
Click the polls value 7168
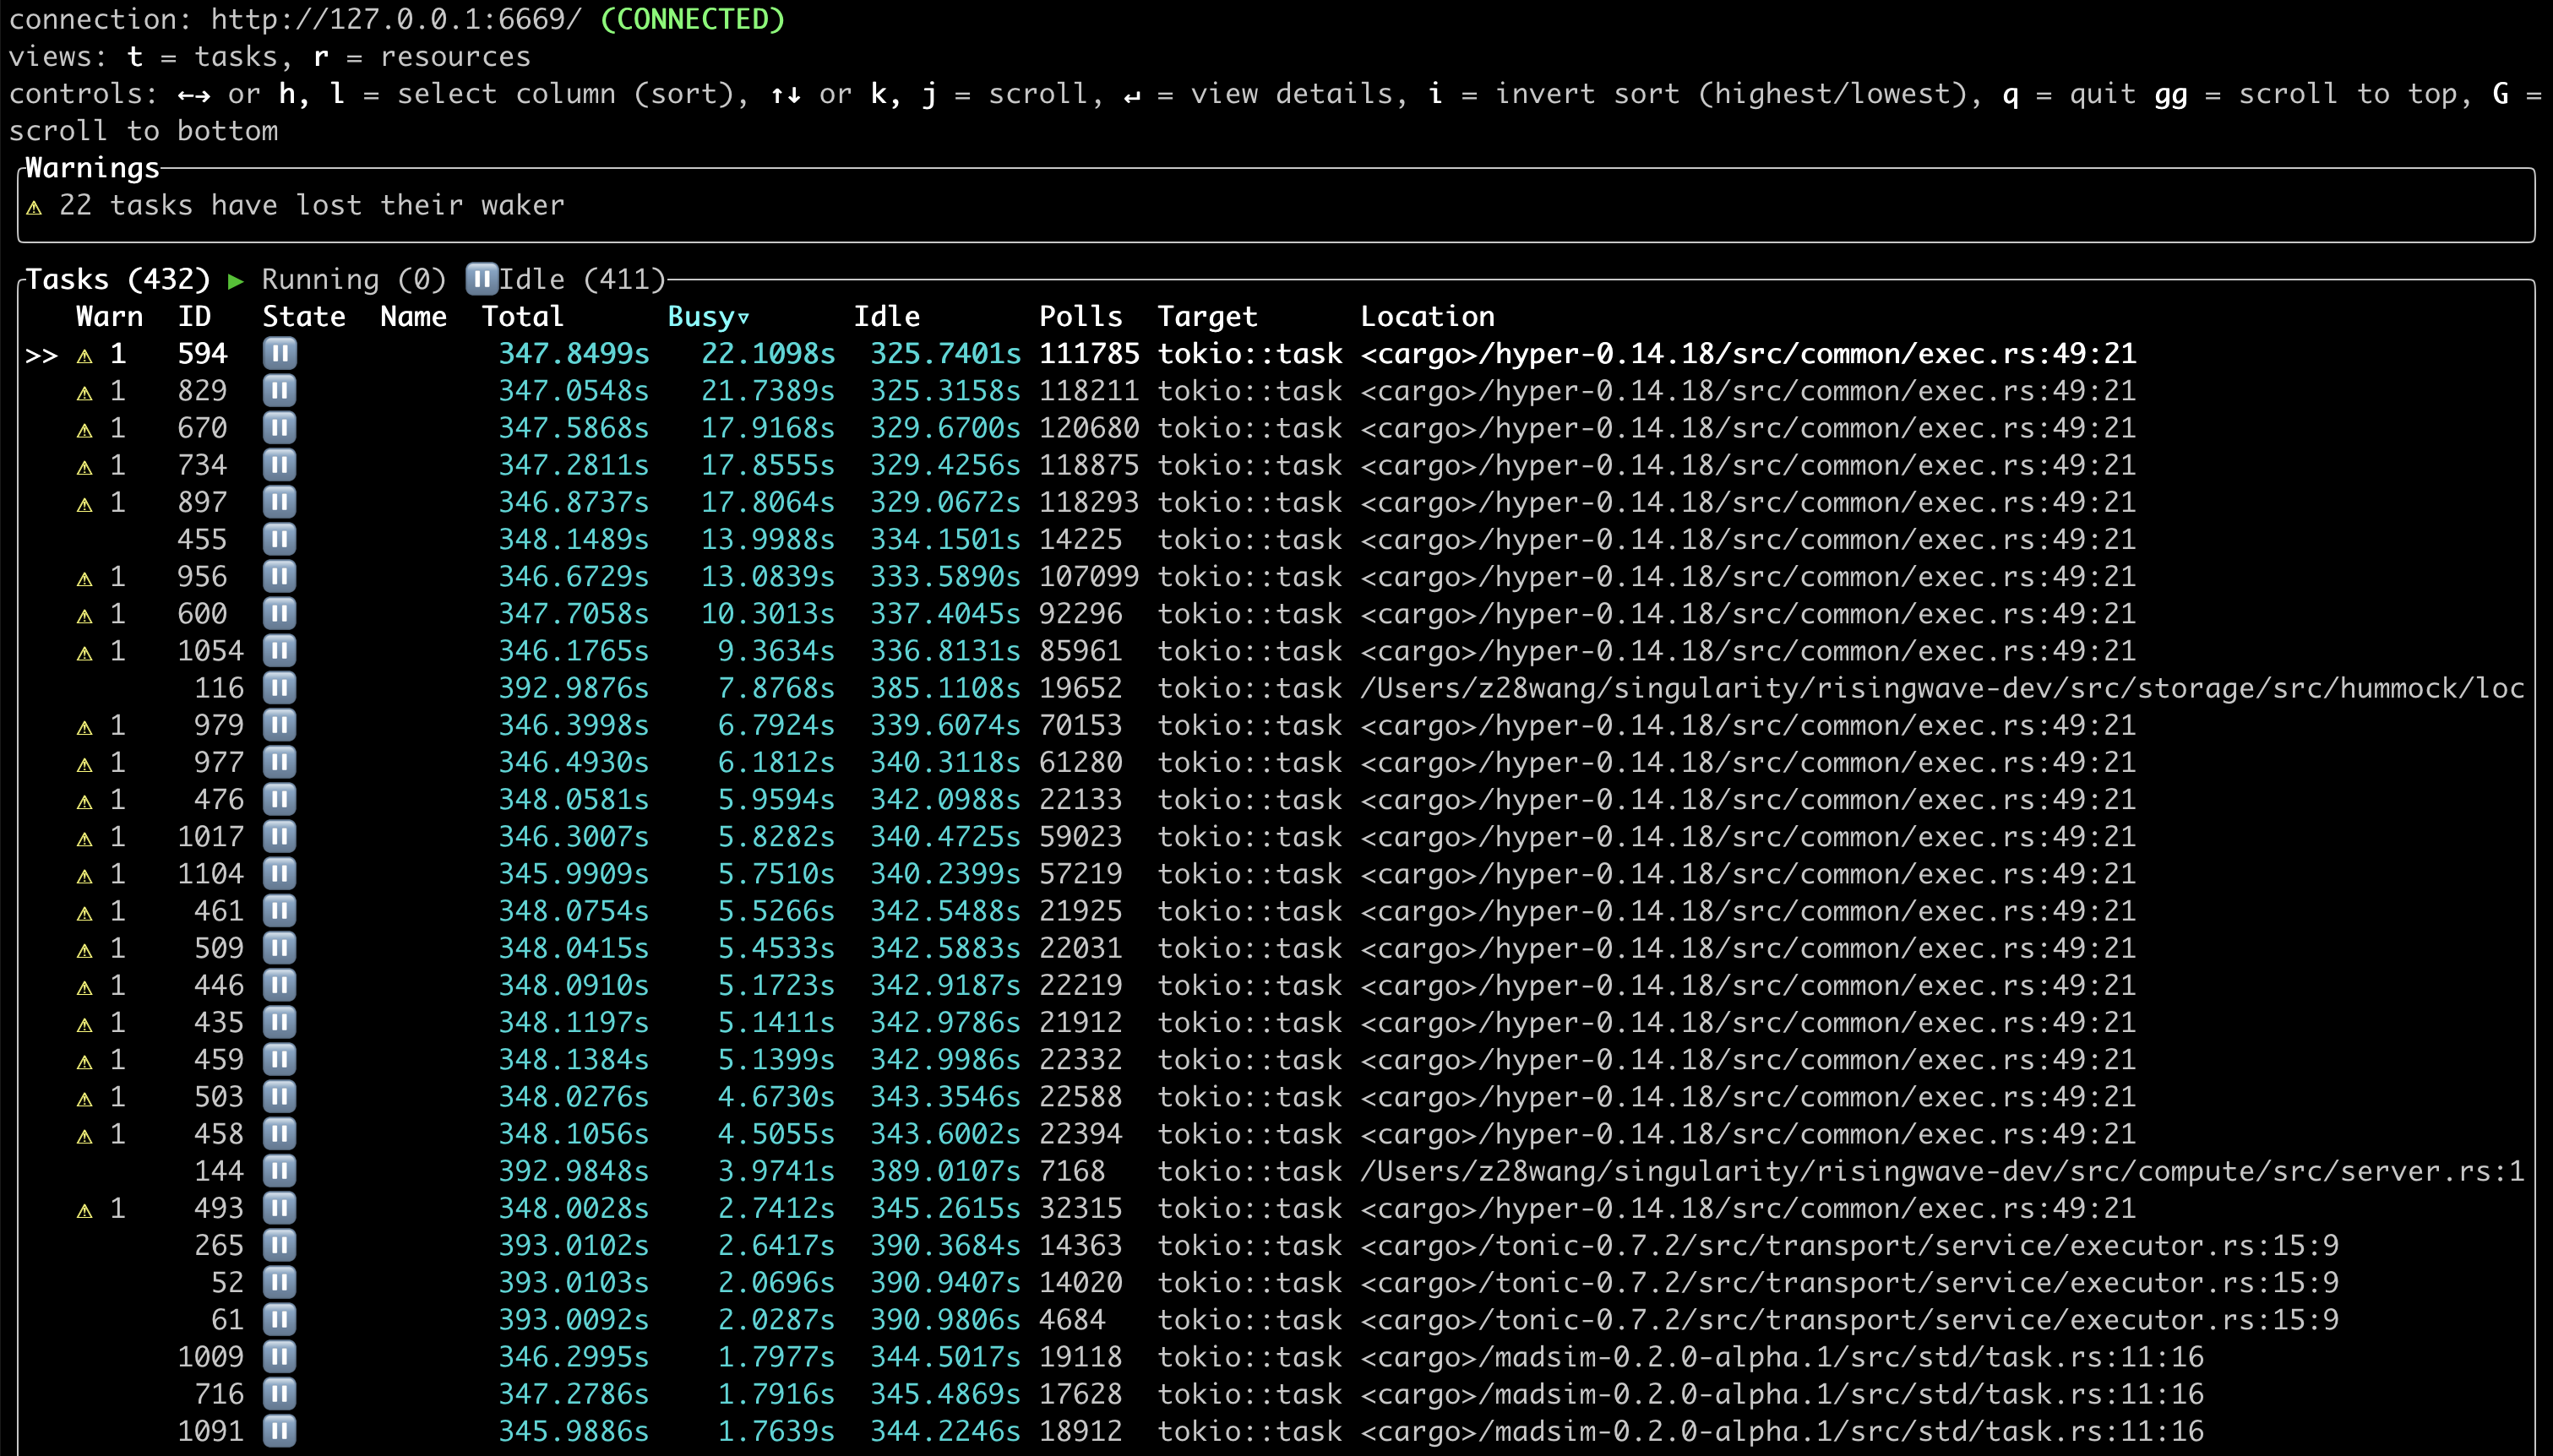tap(1072, 1171)
